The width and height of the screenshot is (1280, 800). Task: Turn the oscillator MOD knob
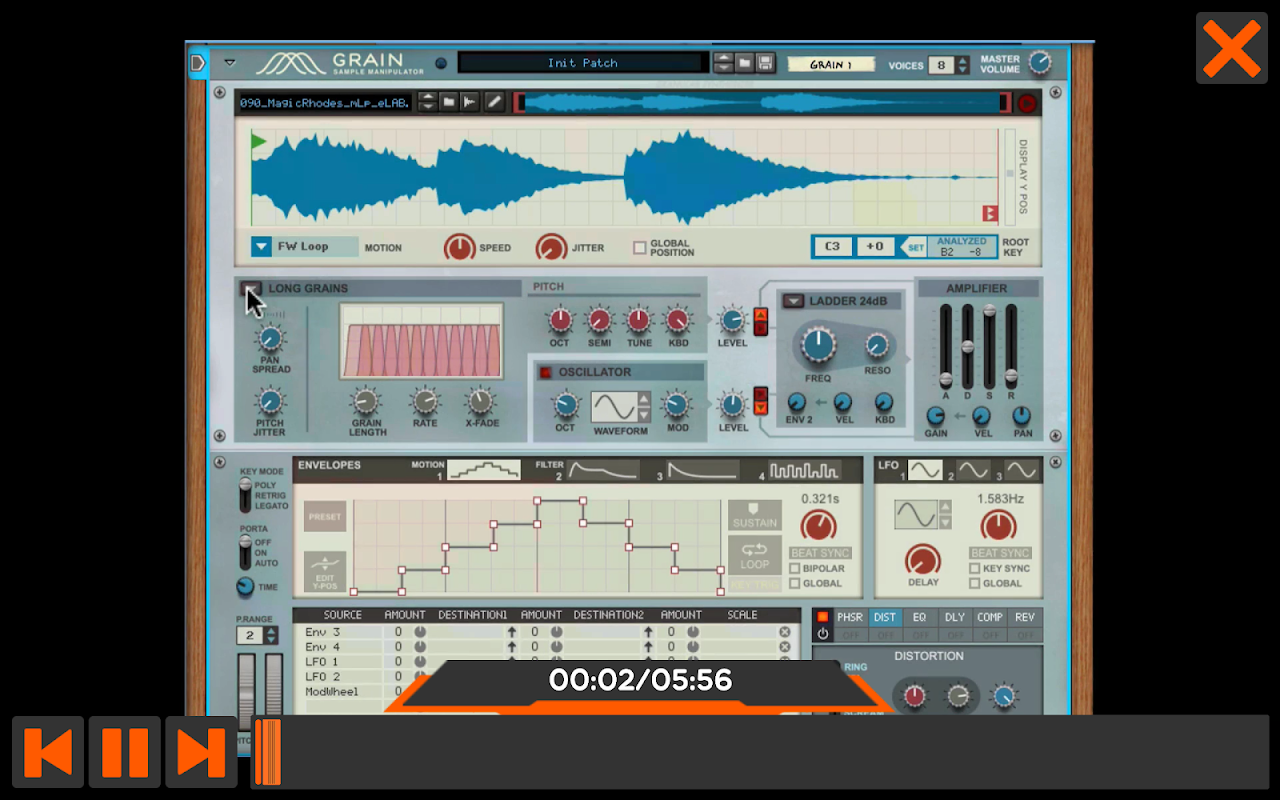[x=677, y=405]
